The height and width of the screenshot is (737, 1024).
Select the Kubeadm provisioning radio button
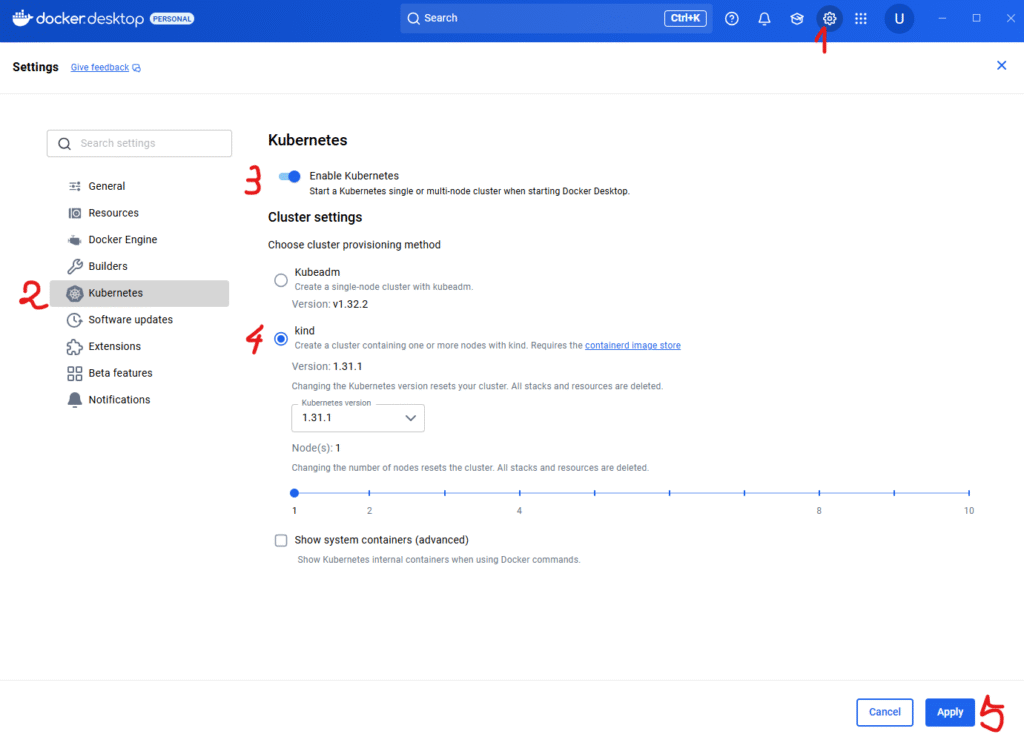point(281,280)
